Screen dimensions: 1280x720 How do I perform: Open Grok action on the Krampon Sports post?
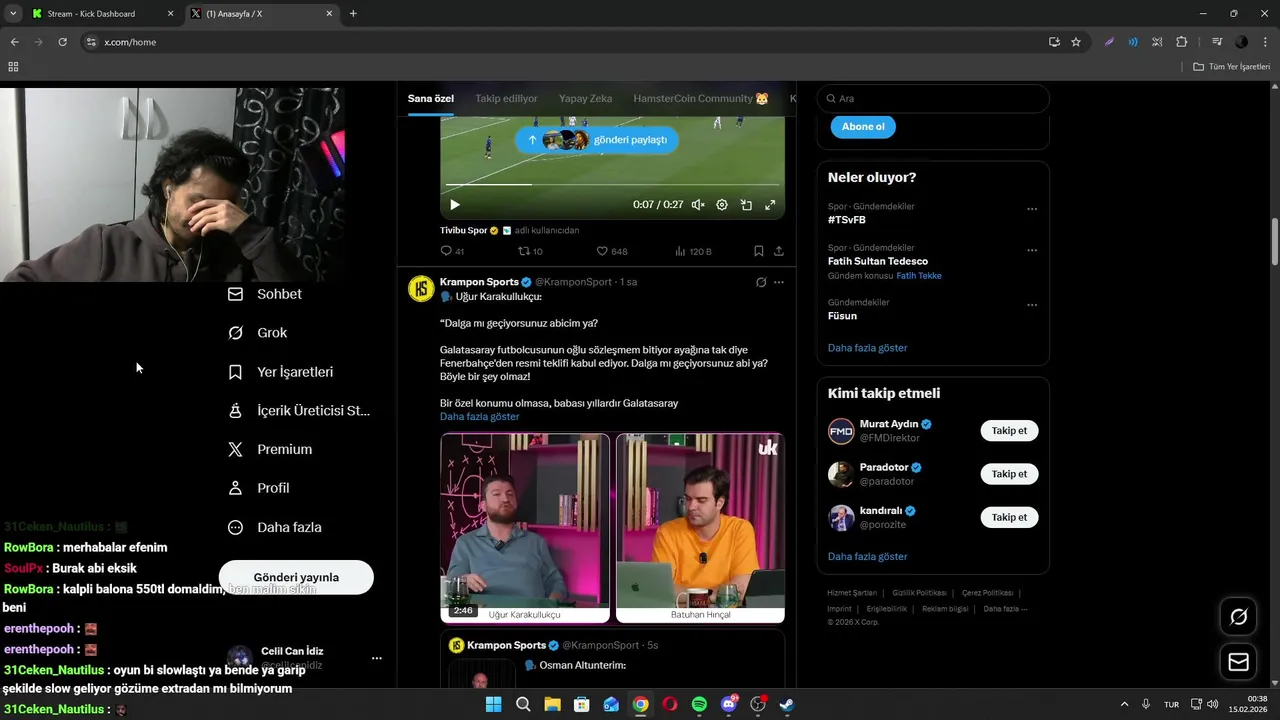pos(761,282)
